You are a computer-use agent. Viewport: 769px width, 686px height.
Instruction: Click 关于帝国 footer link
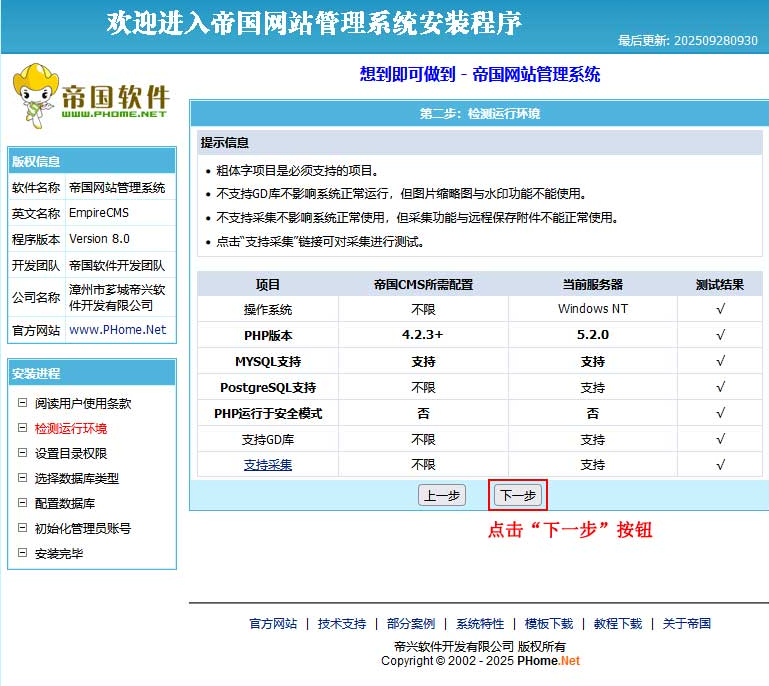[687, 623]
